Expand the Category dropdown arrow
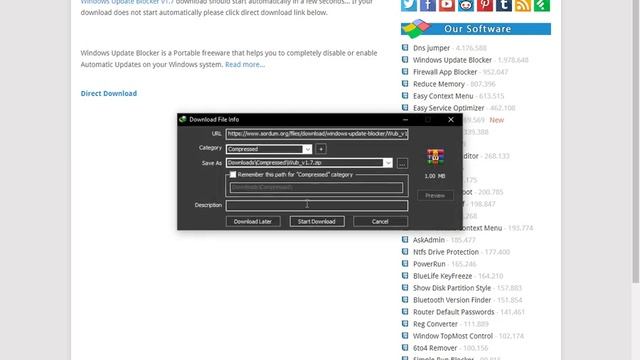This screenshot has height=360, width=640. click(x=307, y=149)
